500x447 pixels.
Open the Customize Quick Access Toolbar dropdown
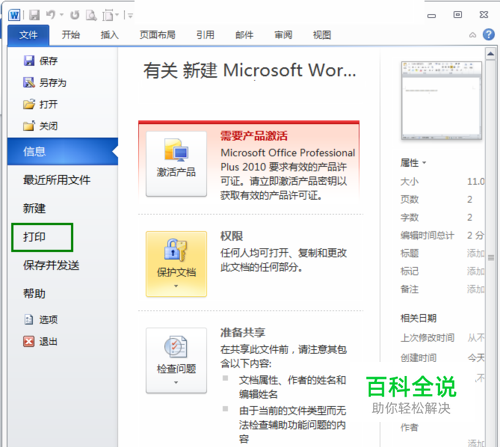tap(129, 15)
